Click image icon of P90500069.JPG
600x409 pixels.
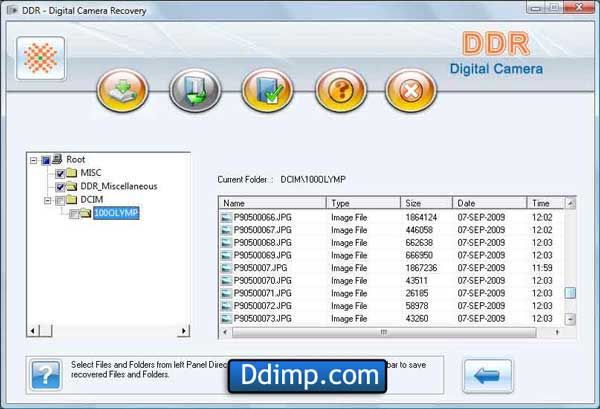[x=226, y=255]
